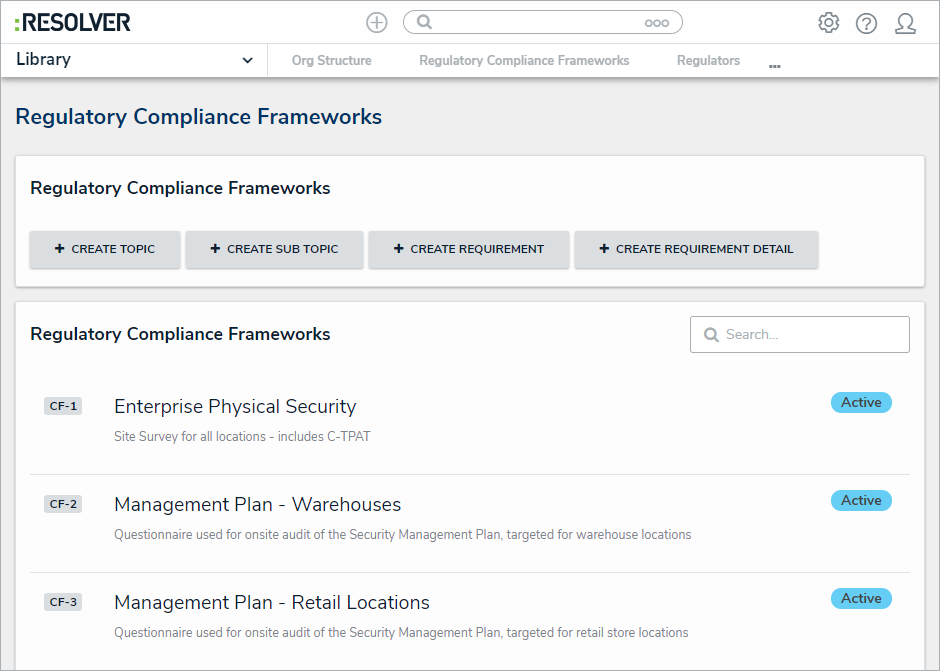Open the Regulatory Compliance Frameworks tab
The image size is (940, 671).
(524, 61)
